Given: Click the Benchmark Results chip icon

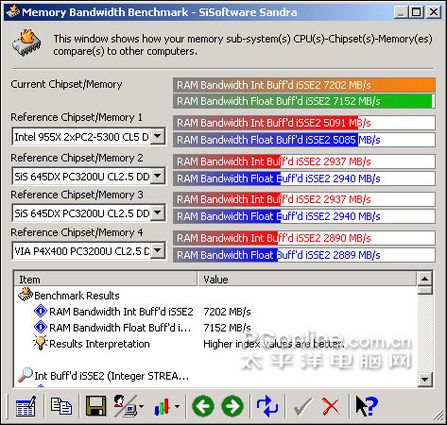Looking at the screenshot, I should coord(25,295).
